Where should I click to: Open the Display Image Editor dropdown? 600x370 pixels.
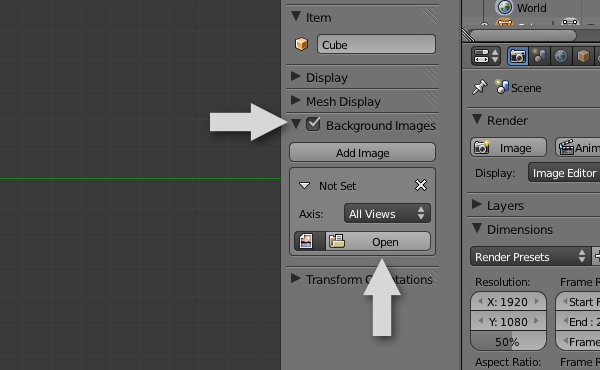564,173
